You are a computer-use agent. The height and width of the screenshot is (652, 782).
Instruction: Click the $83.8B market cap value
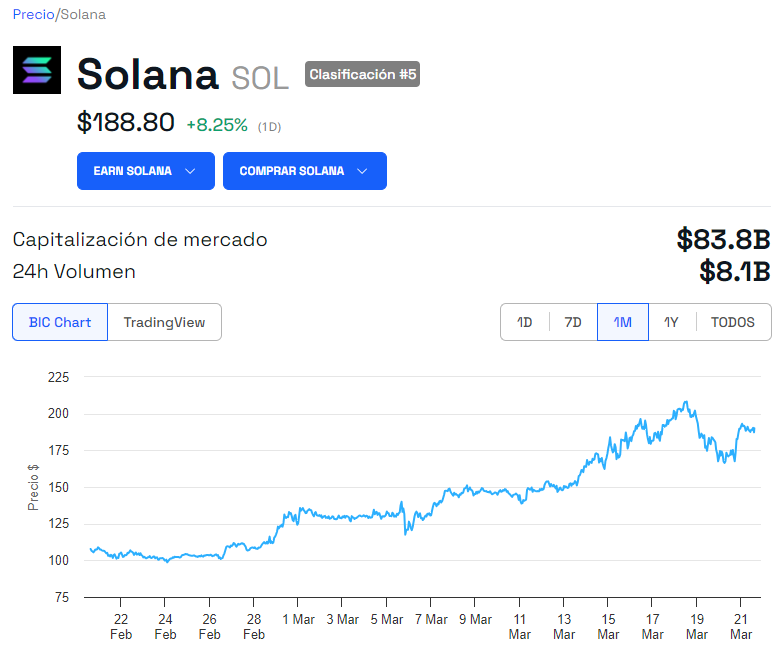[x=724, y=239]
